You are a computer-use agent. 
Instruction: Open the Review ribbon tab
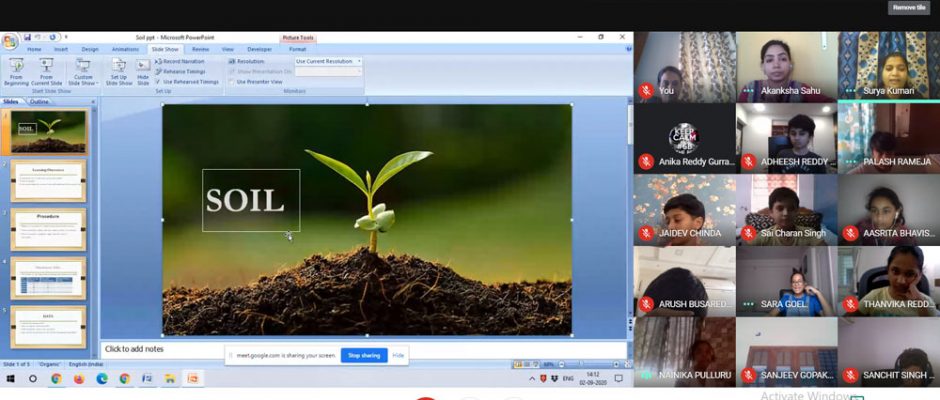point(200,49)
